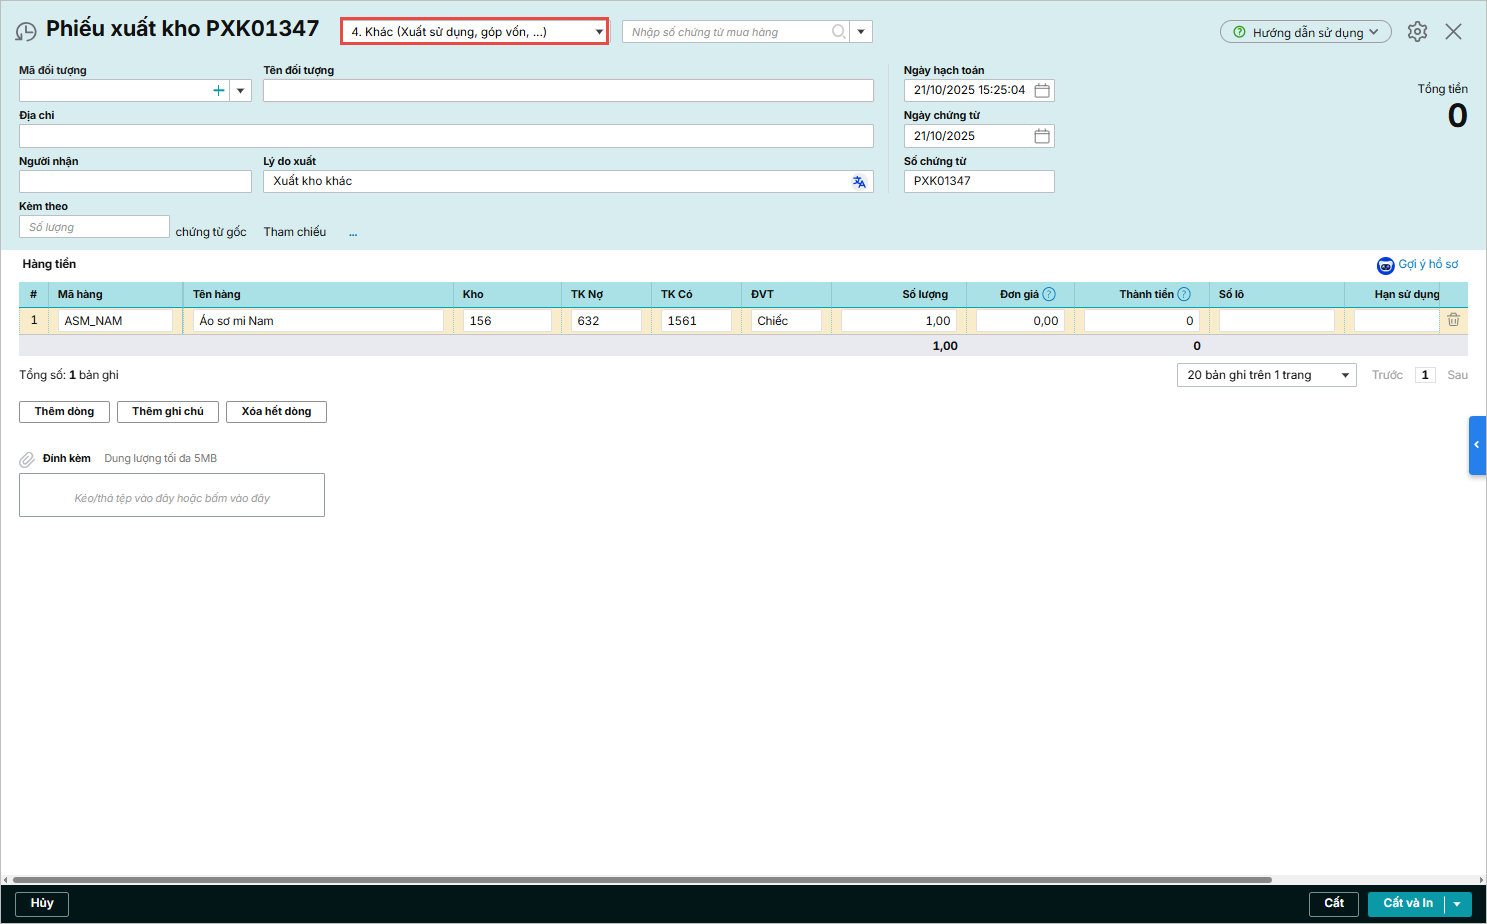This screenshot has width=1487, height=924.
Task: Click the translate icon in Lý do xuất
Action: (x=859, y=182)
